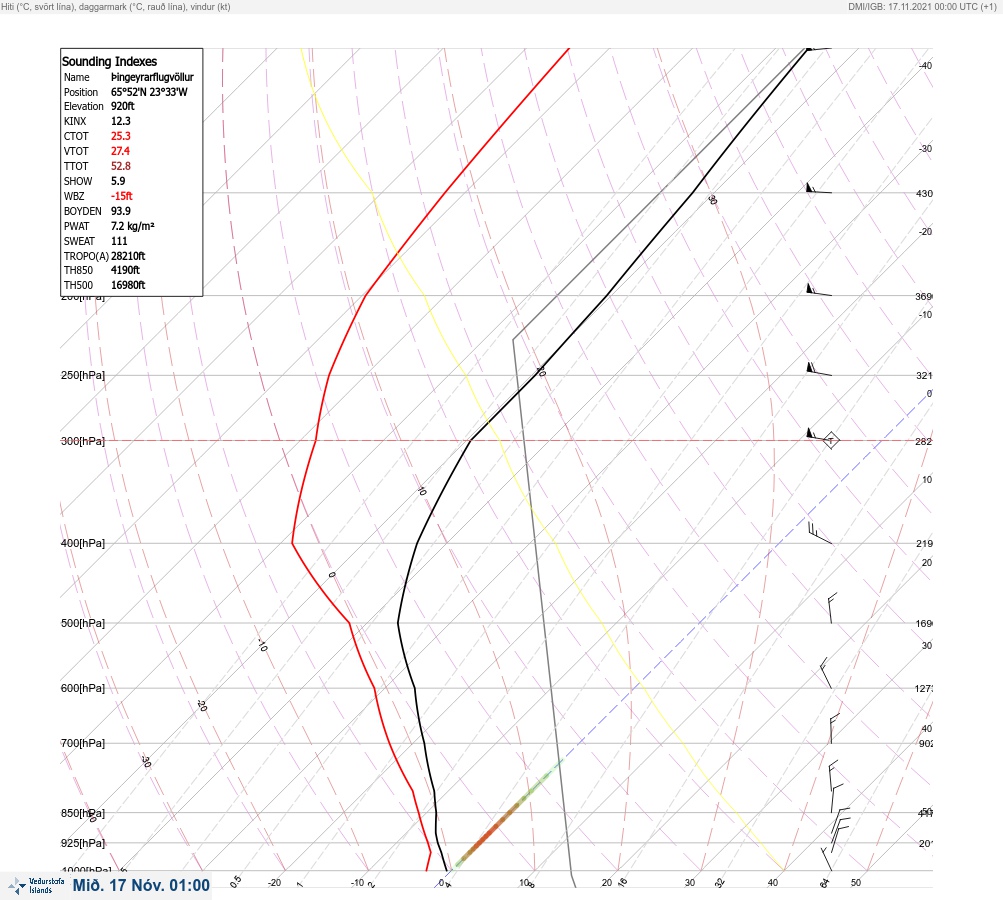1003x900 pixels.
Task: Click the 600[hPa] pressure label
Action: [83, 688]
